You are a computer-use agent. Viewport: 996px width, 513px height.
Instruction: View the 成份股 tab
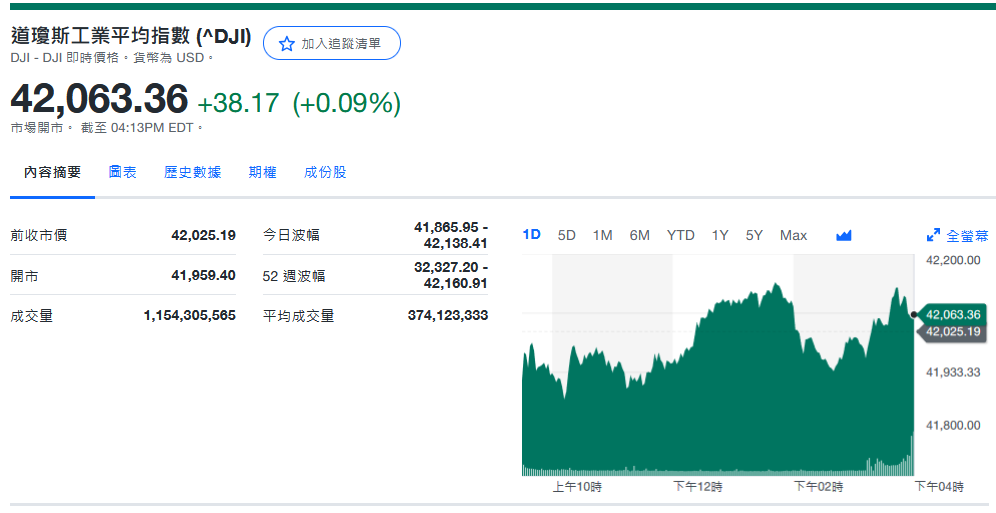pyautogui.click(x=325, y=172)
